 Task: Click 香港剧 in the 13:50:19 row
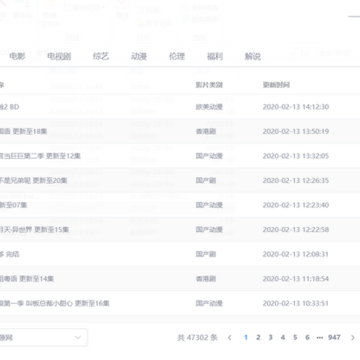coord(206,131)
